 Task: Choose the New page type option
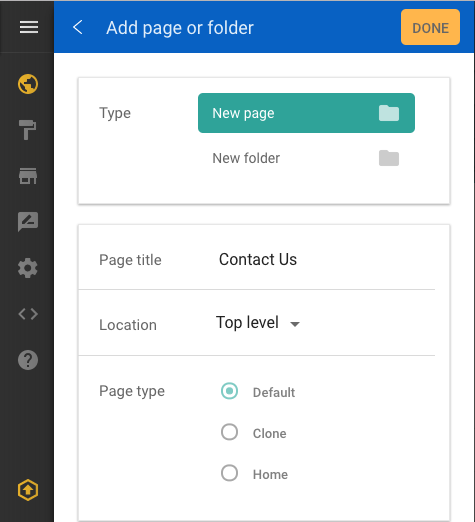306,113
